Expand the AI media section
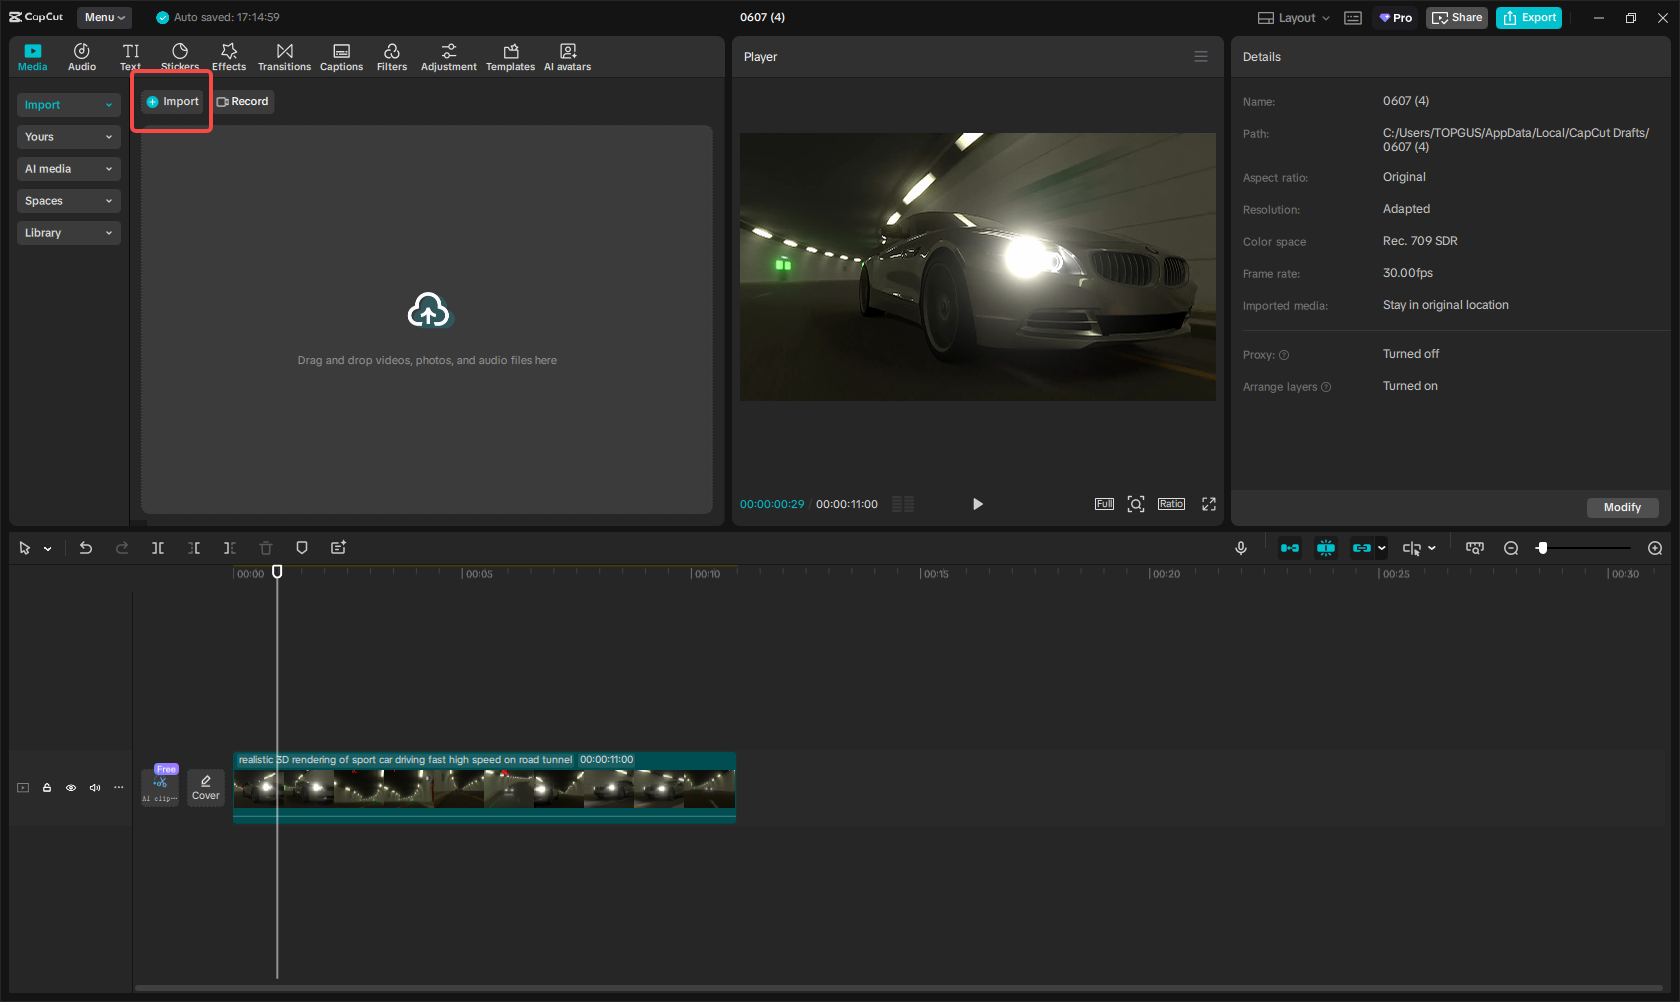 point(68,168)
